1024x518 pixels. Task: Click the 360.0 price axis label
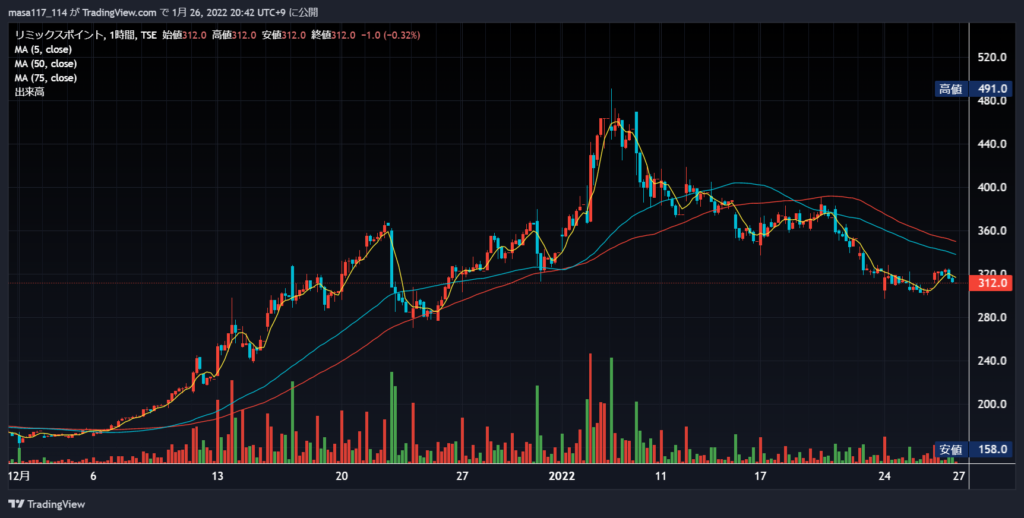(x=992, y=231)
